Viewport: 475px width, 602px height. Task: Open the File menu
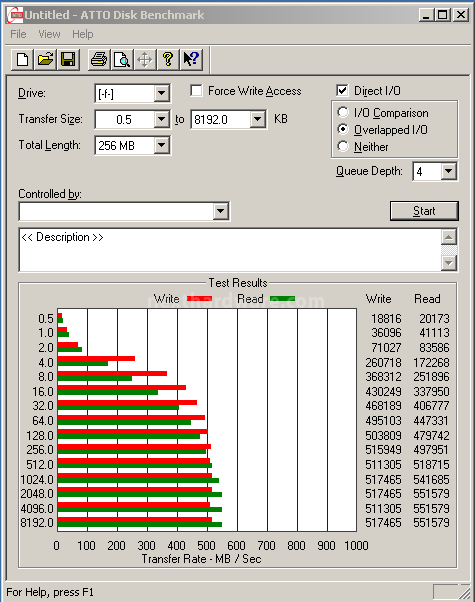tap(18, 34)
